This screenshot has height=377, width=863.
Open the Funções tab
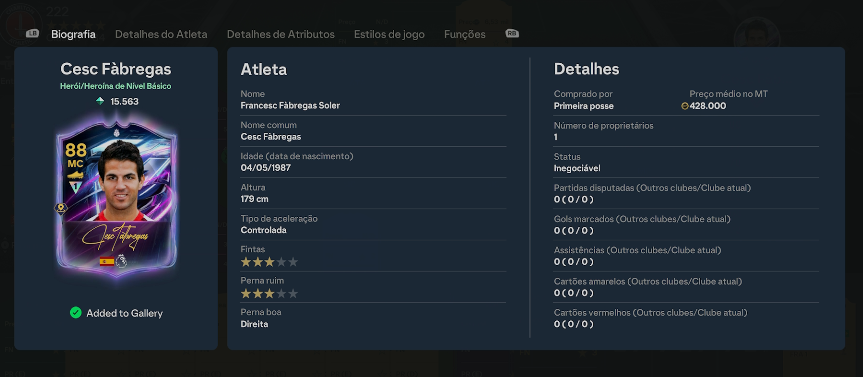click(465, 34)
